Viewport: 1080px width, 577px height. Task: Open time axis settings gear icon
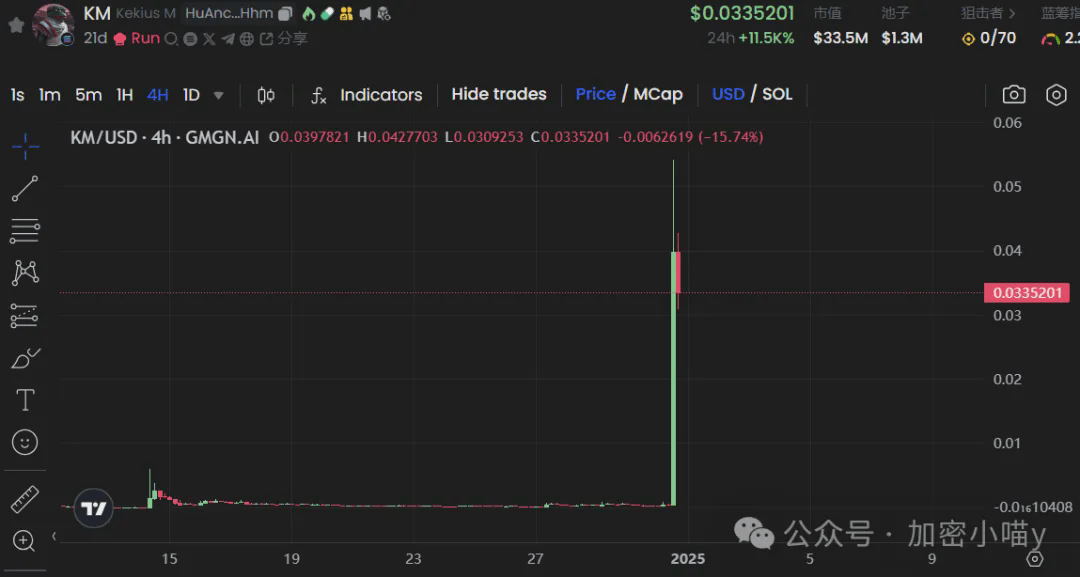click(x=1035, y=558)
